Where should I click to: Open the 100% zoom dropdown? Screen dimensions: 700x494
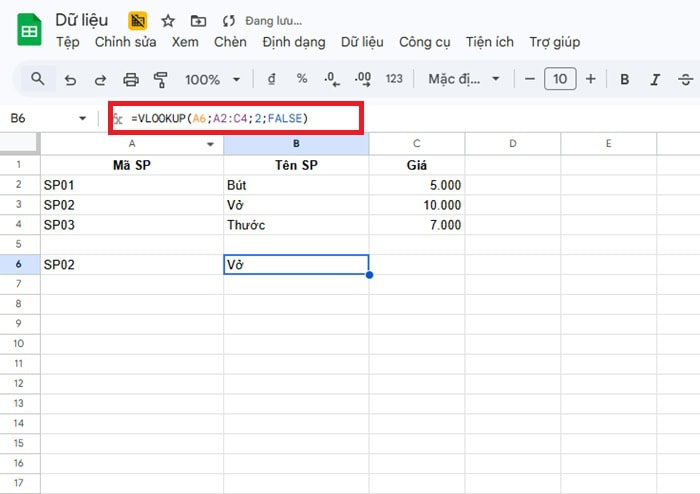click(x=212, y=79)
